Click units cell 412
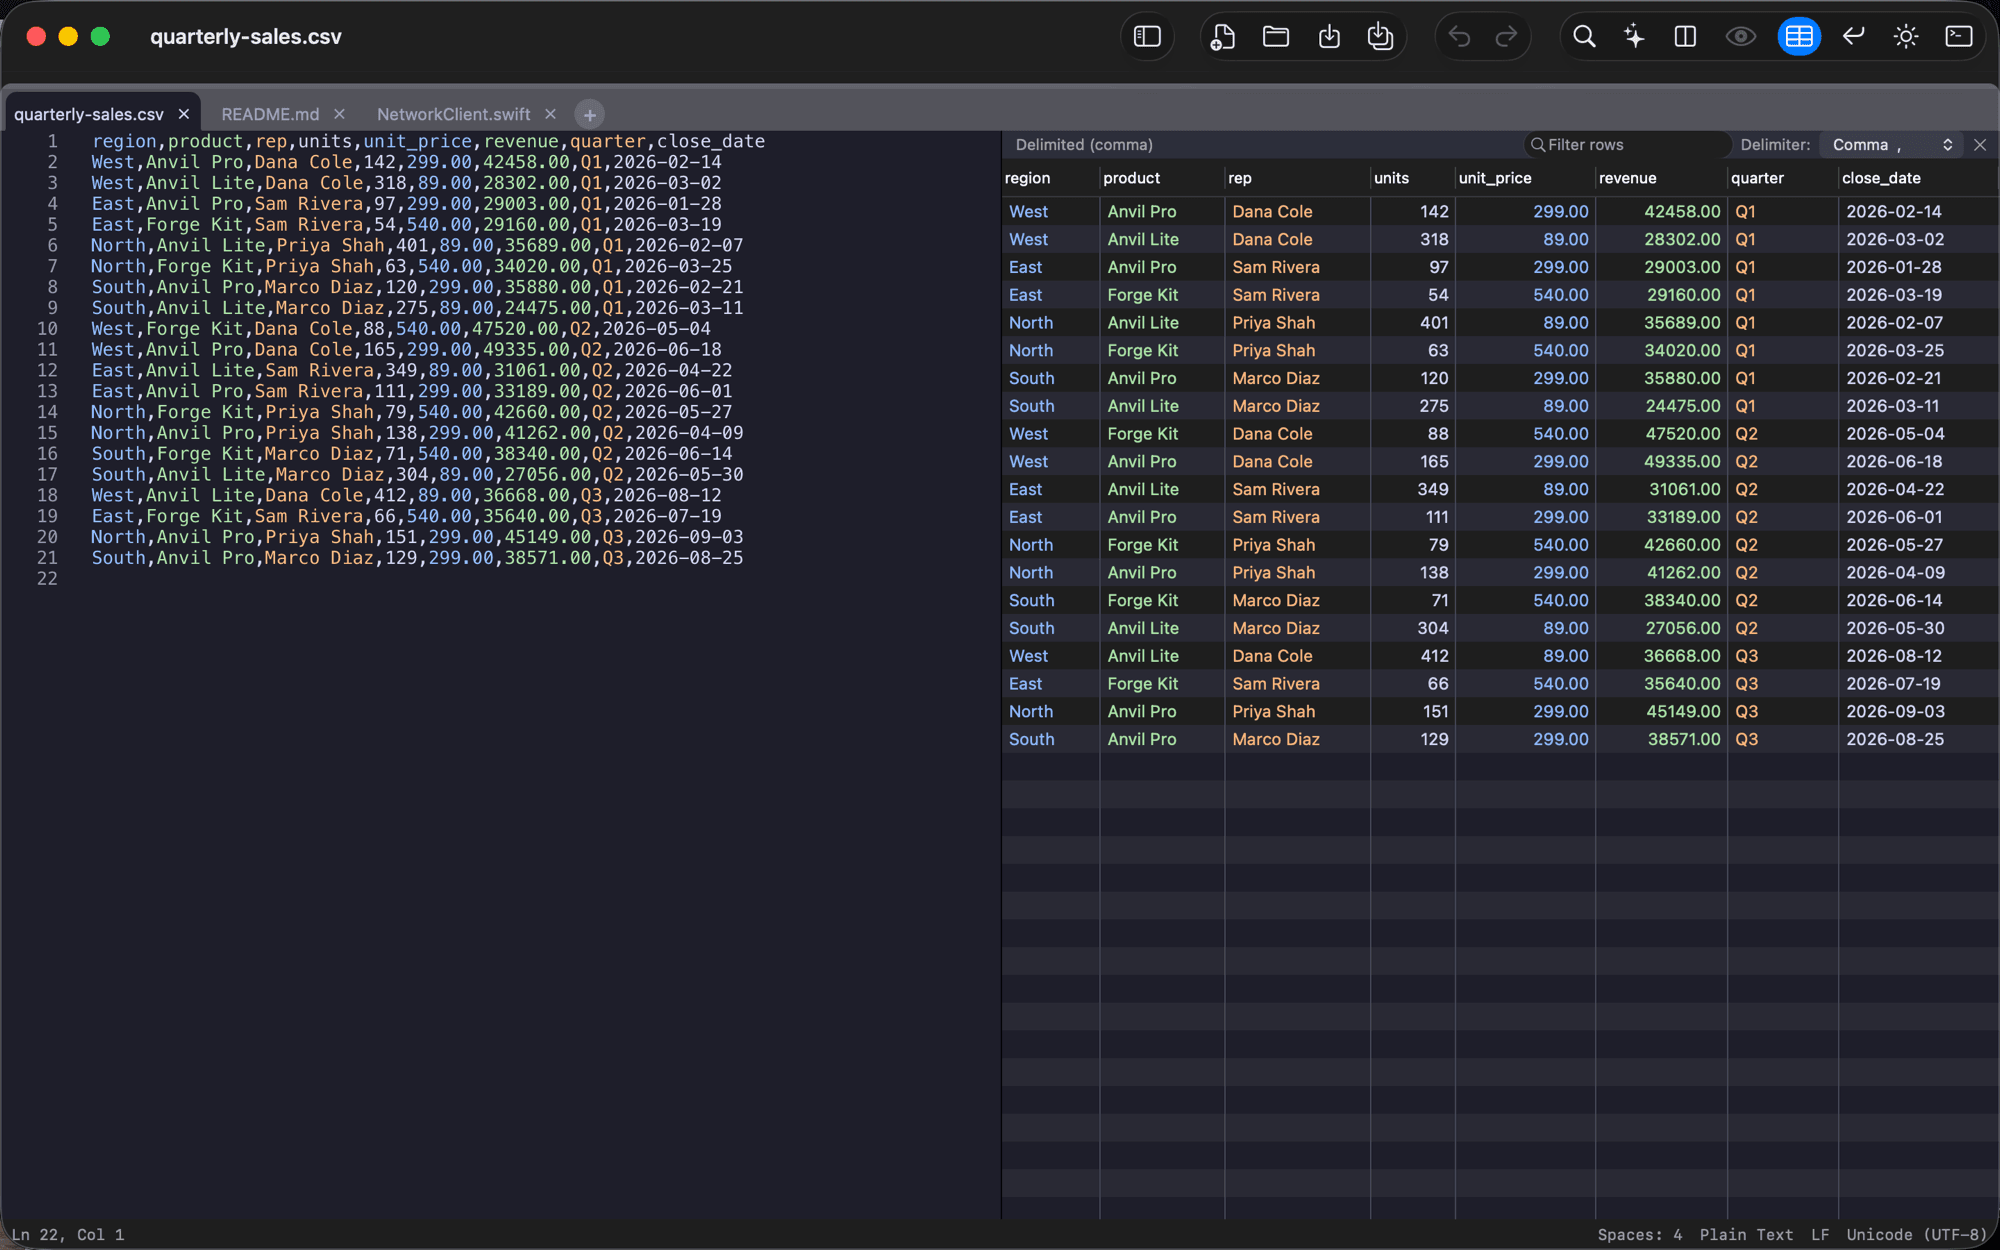 coord(1434,656)
